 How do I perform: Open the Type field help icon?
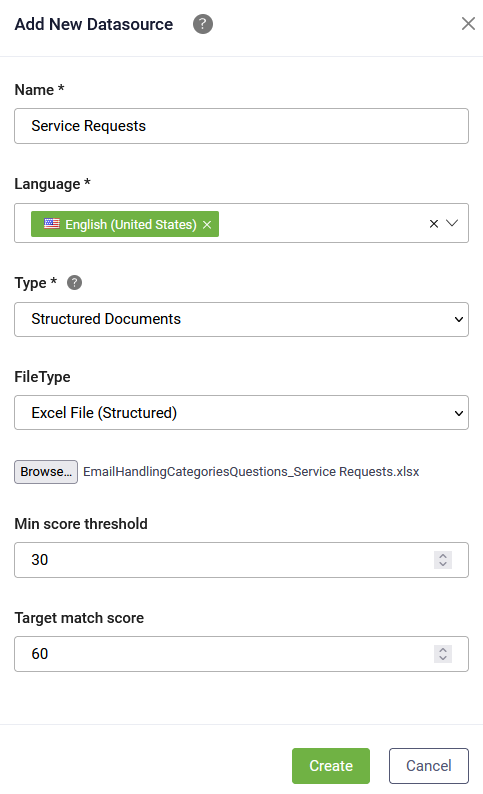coord(74,283)
